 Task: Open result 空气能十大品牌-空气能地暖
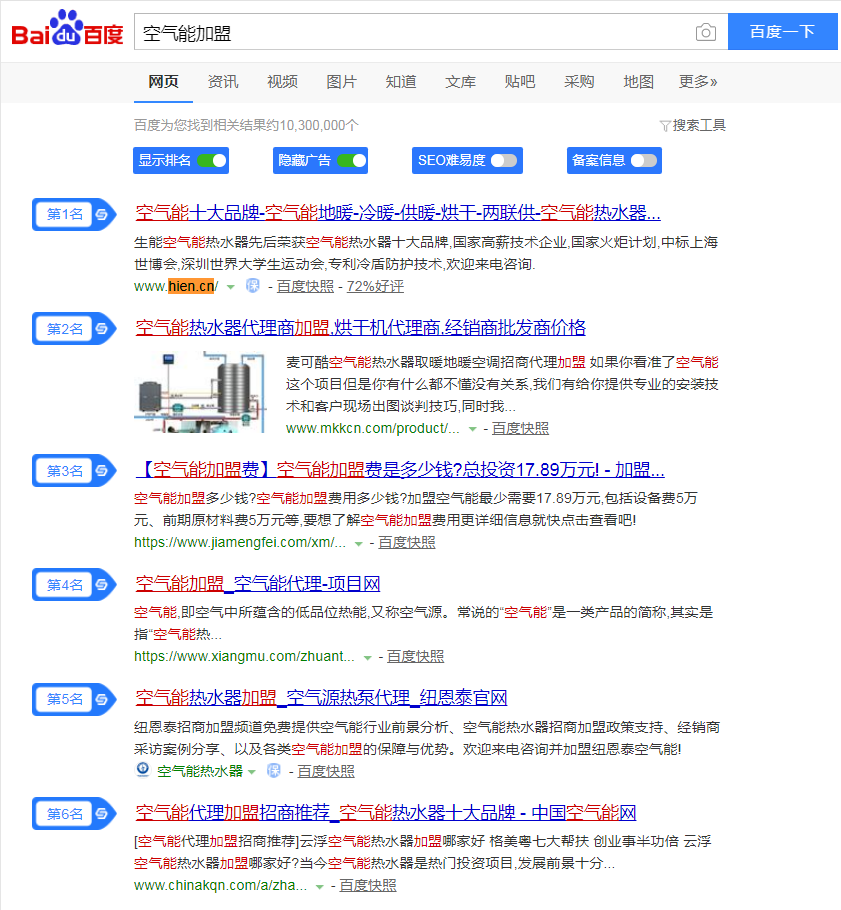tap(398, 212)
